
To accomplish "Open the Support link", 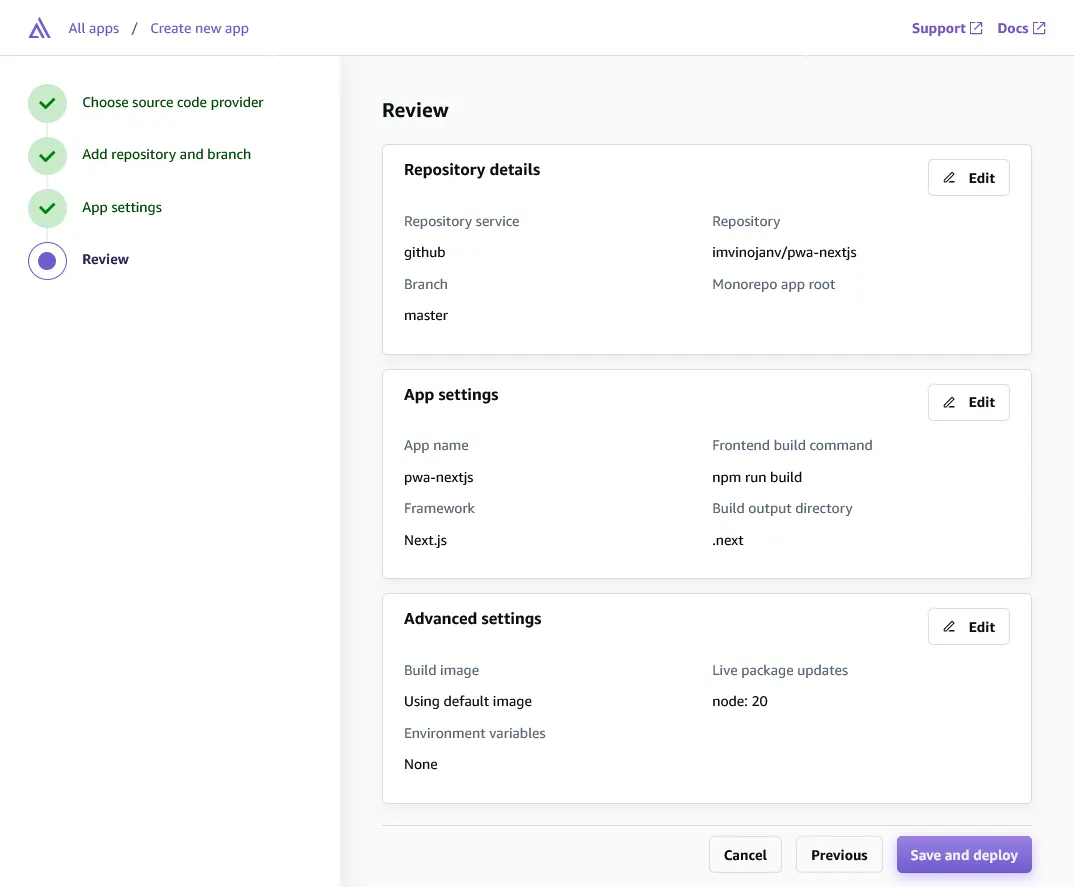I will point(938,28).
